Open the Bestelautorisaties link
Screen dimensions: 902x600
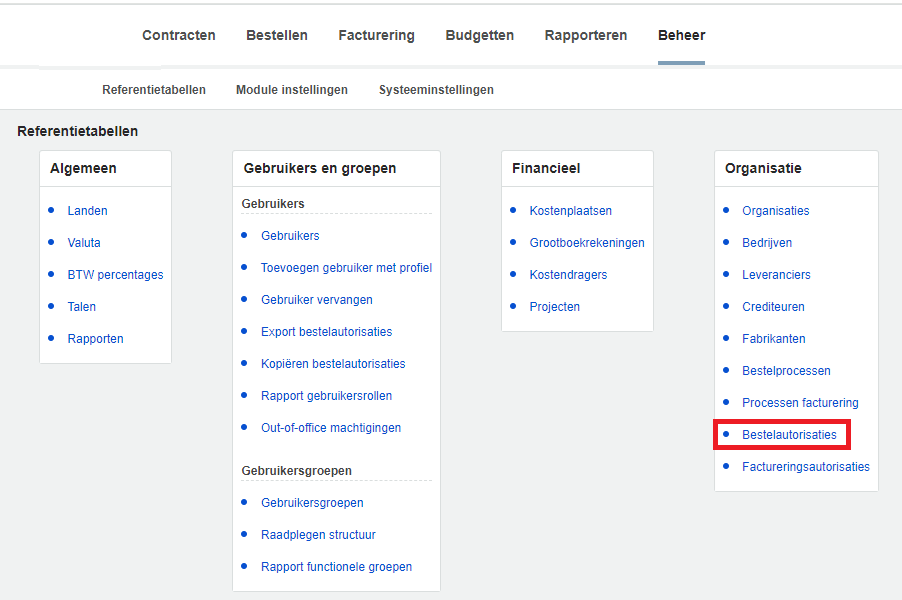click(789, 435)
